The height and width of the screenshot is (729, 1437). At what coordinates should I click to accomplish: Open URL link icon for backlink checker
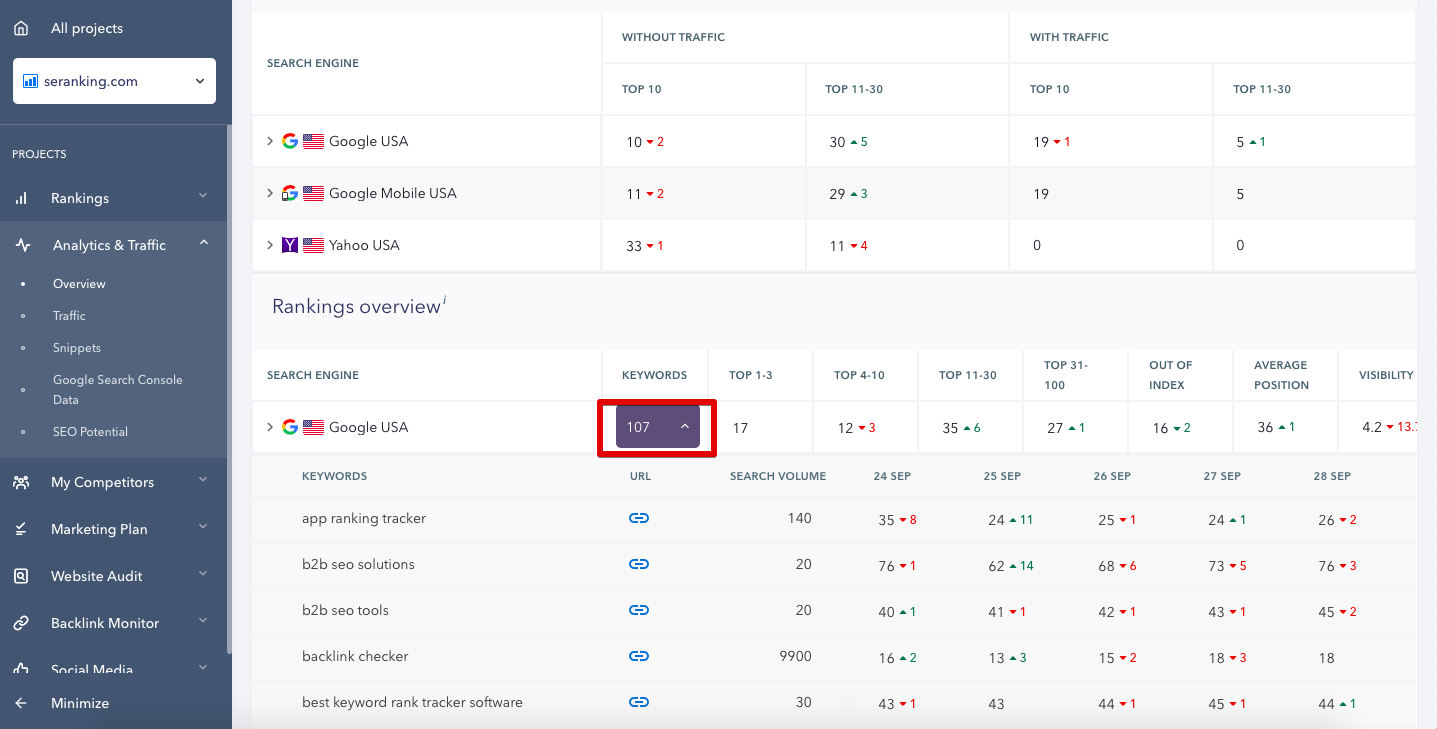click(639, 656)
